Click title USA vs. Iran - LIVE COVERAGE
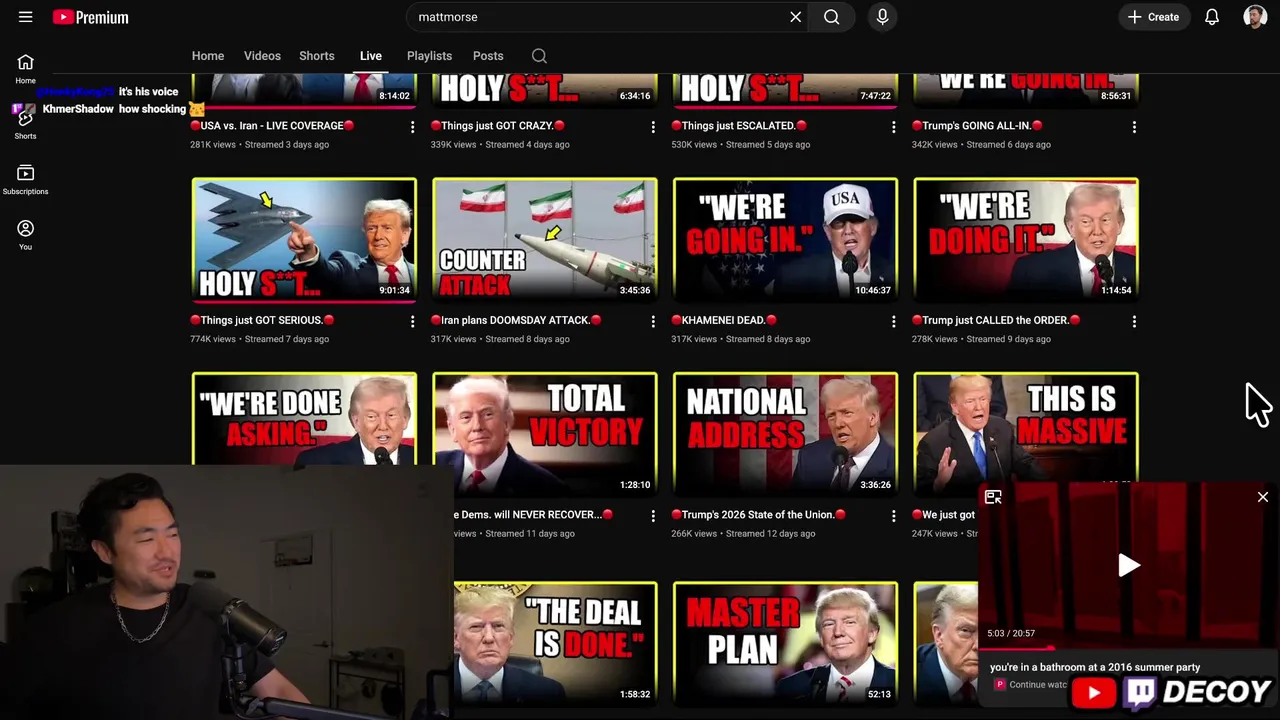 click(x=272, y=126)
